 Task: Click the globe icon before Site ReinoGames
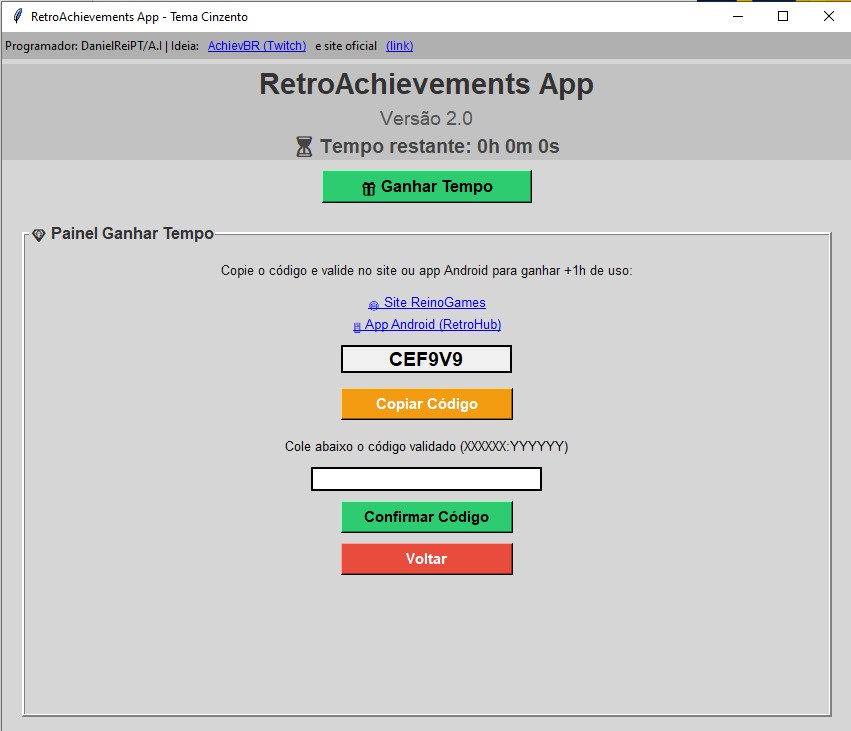click(x=373, y=305)
